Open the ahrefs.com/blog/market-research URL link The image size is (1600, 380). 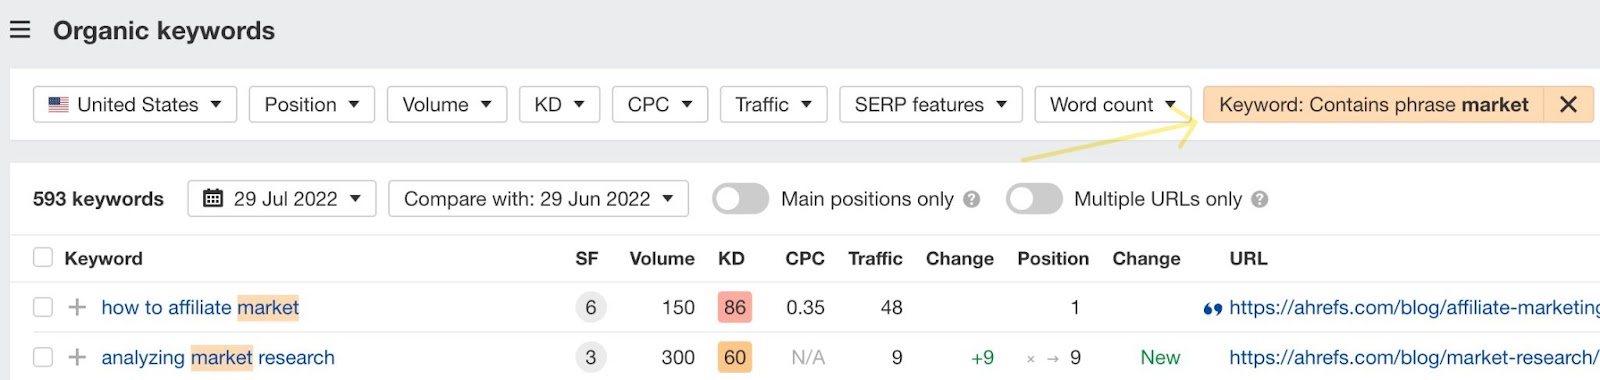(x=1413, y=357)
